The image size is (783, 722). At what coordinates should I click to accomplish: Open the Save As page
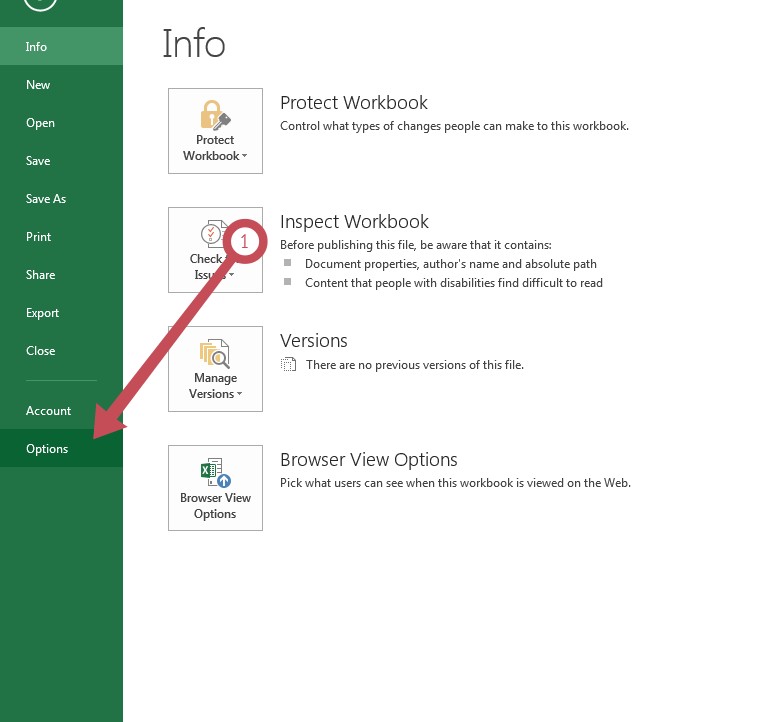pos(61,199)
